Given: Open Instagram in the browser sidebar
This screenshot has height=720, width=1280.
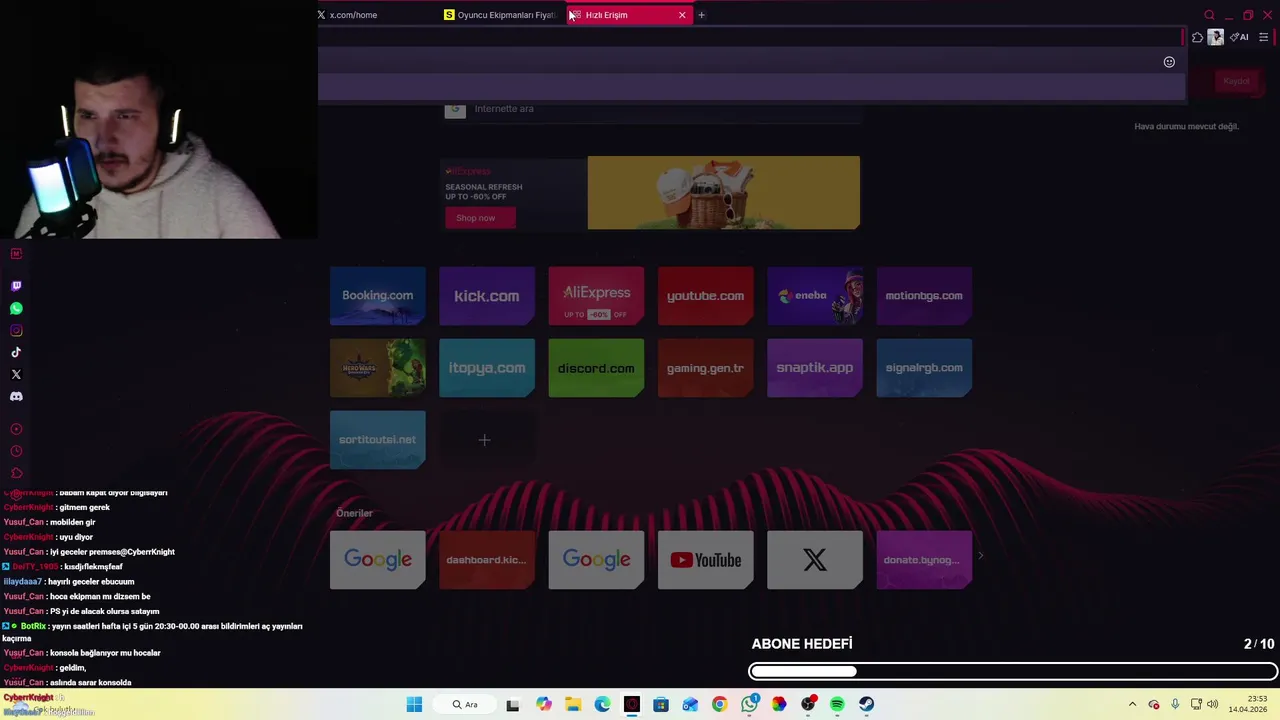Looking at the screenshot, I should (16, 330).
